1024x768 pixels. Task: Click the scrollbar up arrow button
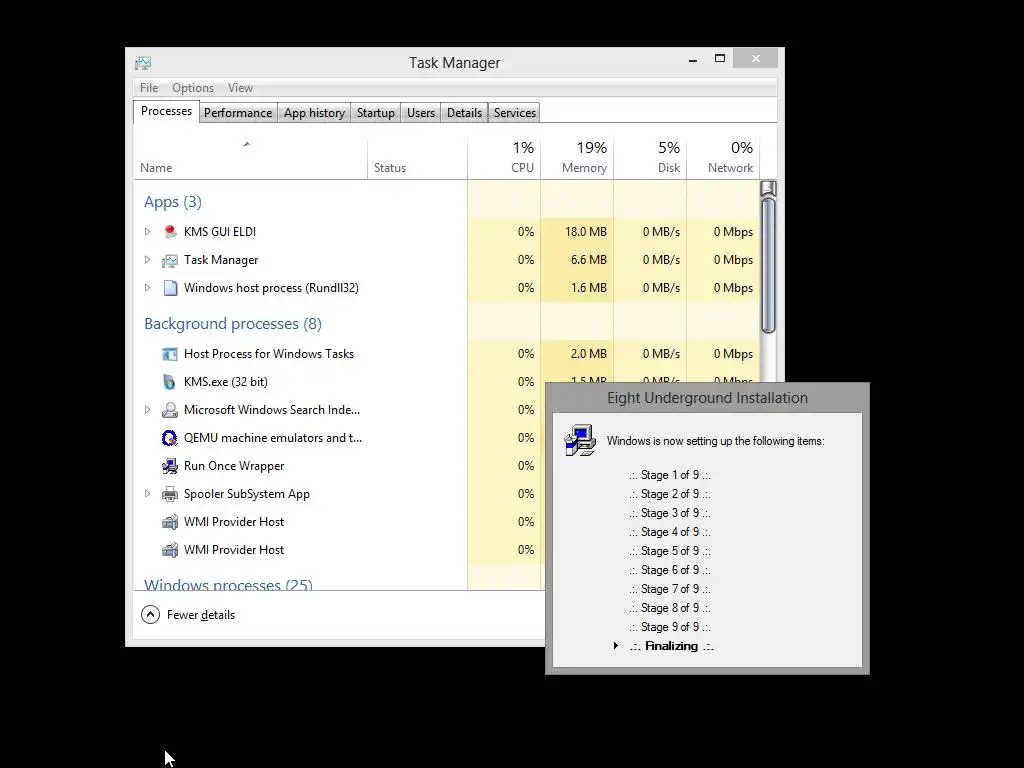[769, 189]
